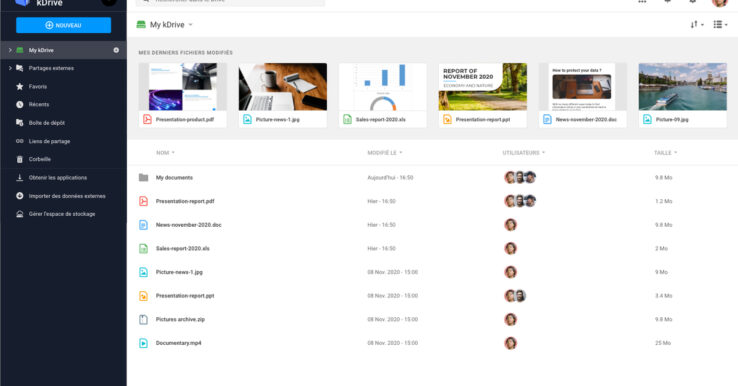Screen dimensions: 738x386
Task: Click the 25 Mo size of Documentary.mp4
Action: [x=663, y=343]
